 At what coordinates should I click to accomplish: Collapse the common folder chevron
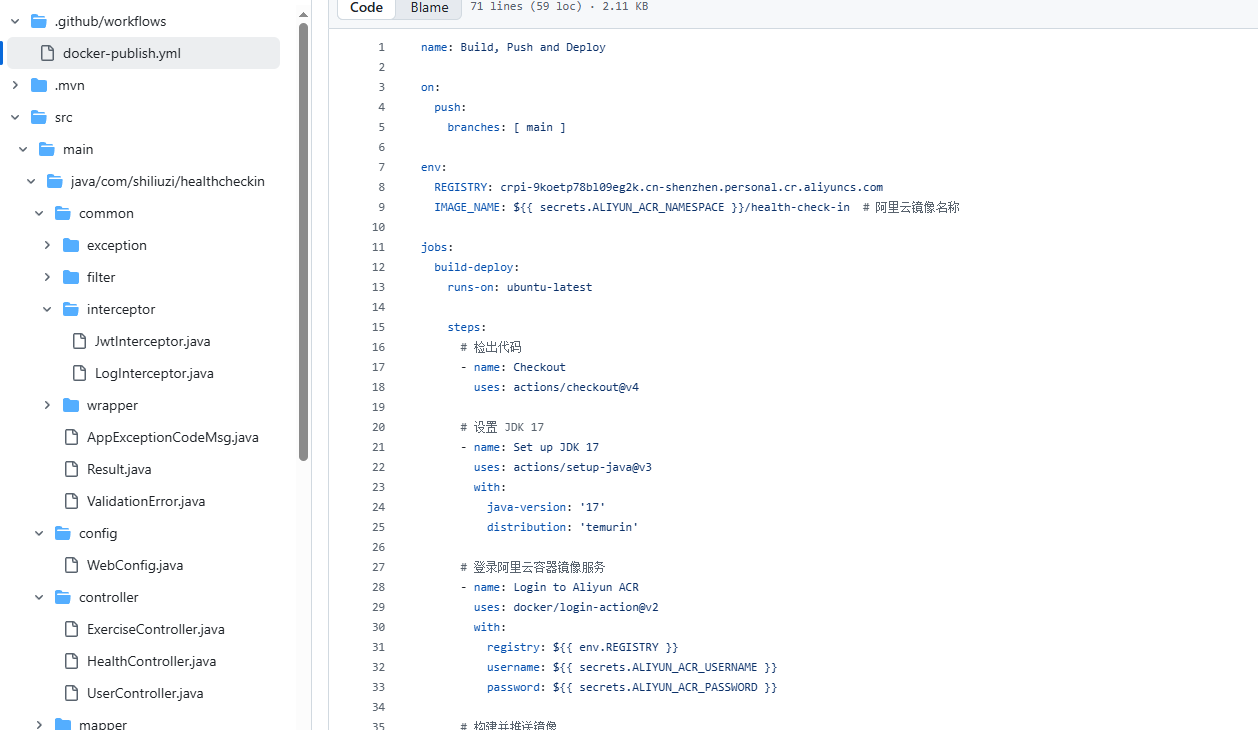tap(39, 213)
